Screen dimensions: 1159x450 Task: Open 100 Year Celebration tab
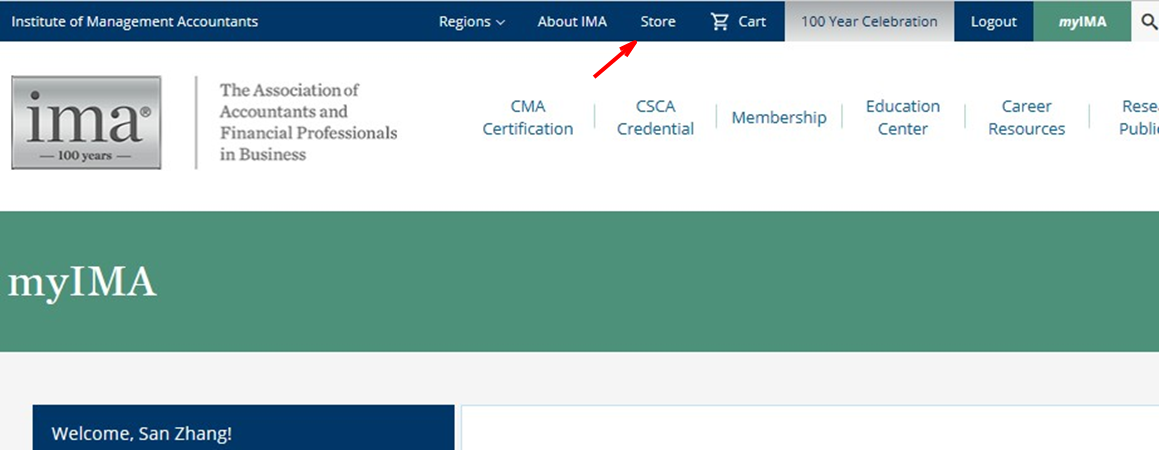tap(869, 21)
